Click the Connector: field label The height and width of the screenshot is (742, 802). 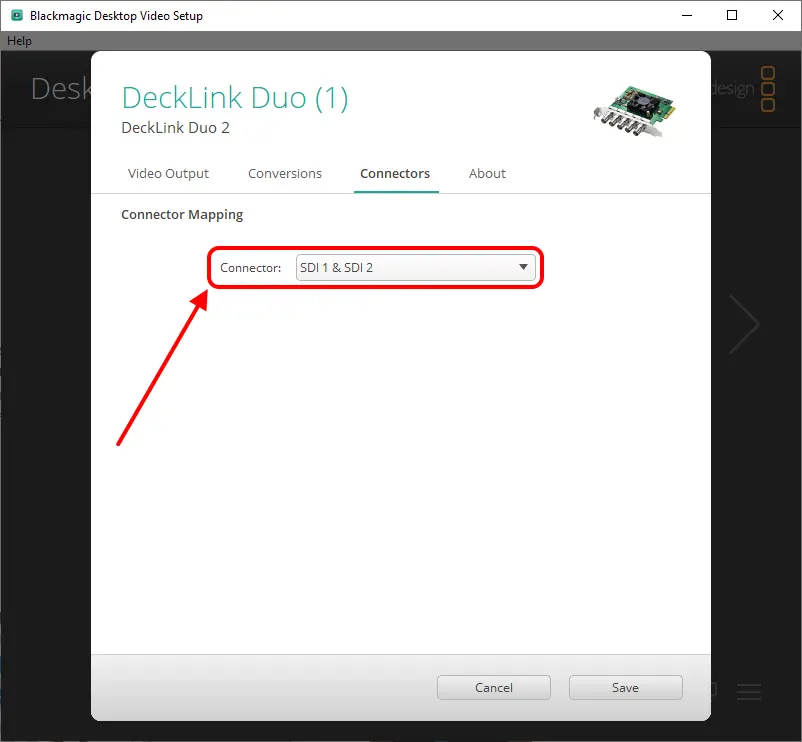click(250, 268)
